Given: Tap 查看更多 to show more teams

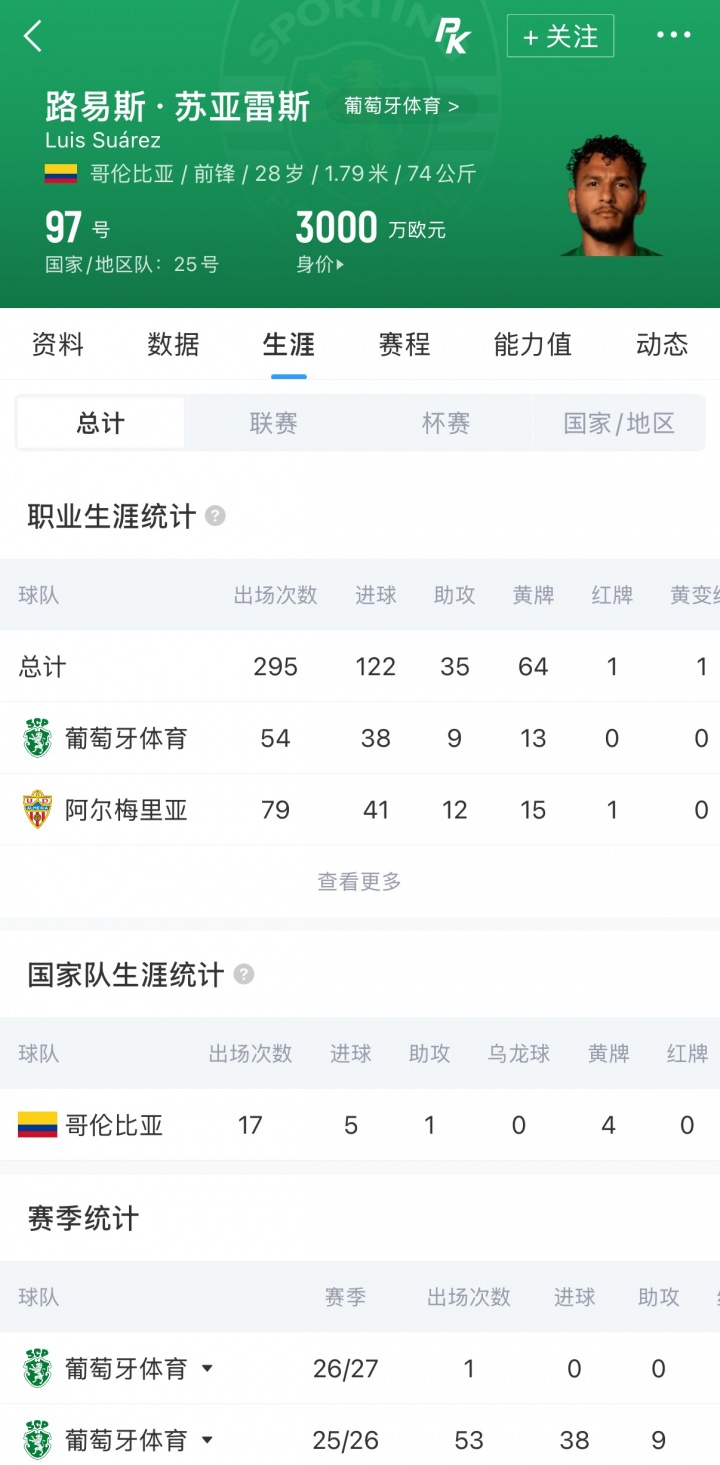Looking at the screenshot, I should pyautogui.click(x=360, y=881).
